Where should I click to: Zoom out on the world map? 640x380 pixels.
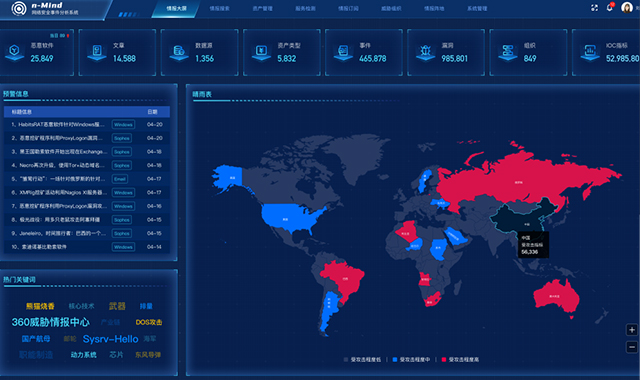coord(631,347)
